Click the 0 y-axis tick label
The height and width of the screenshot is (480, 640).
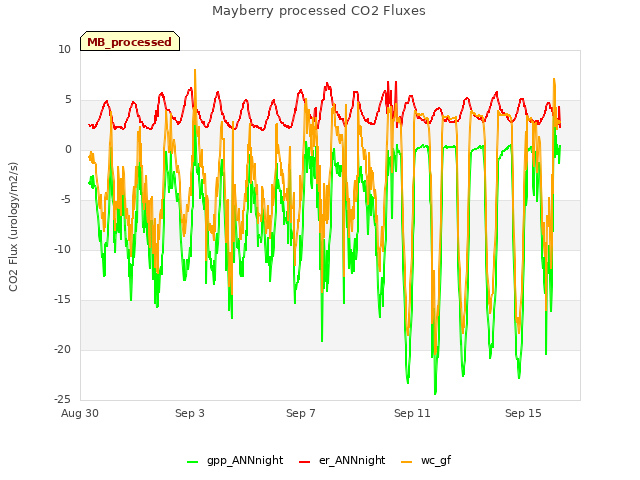point(68,150)
